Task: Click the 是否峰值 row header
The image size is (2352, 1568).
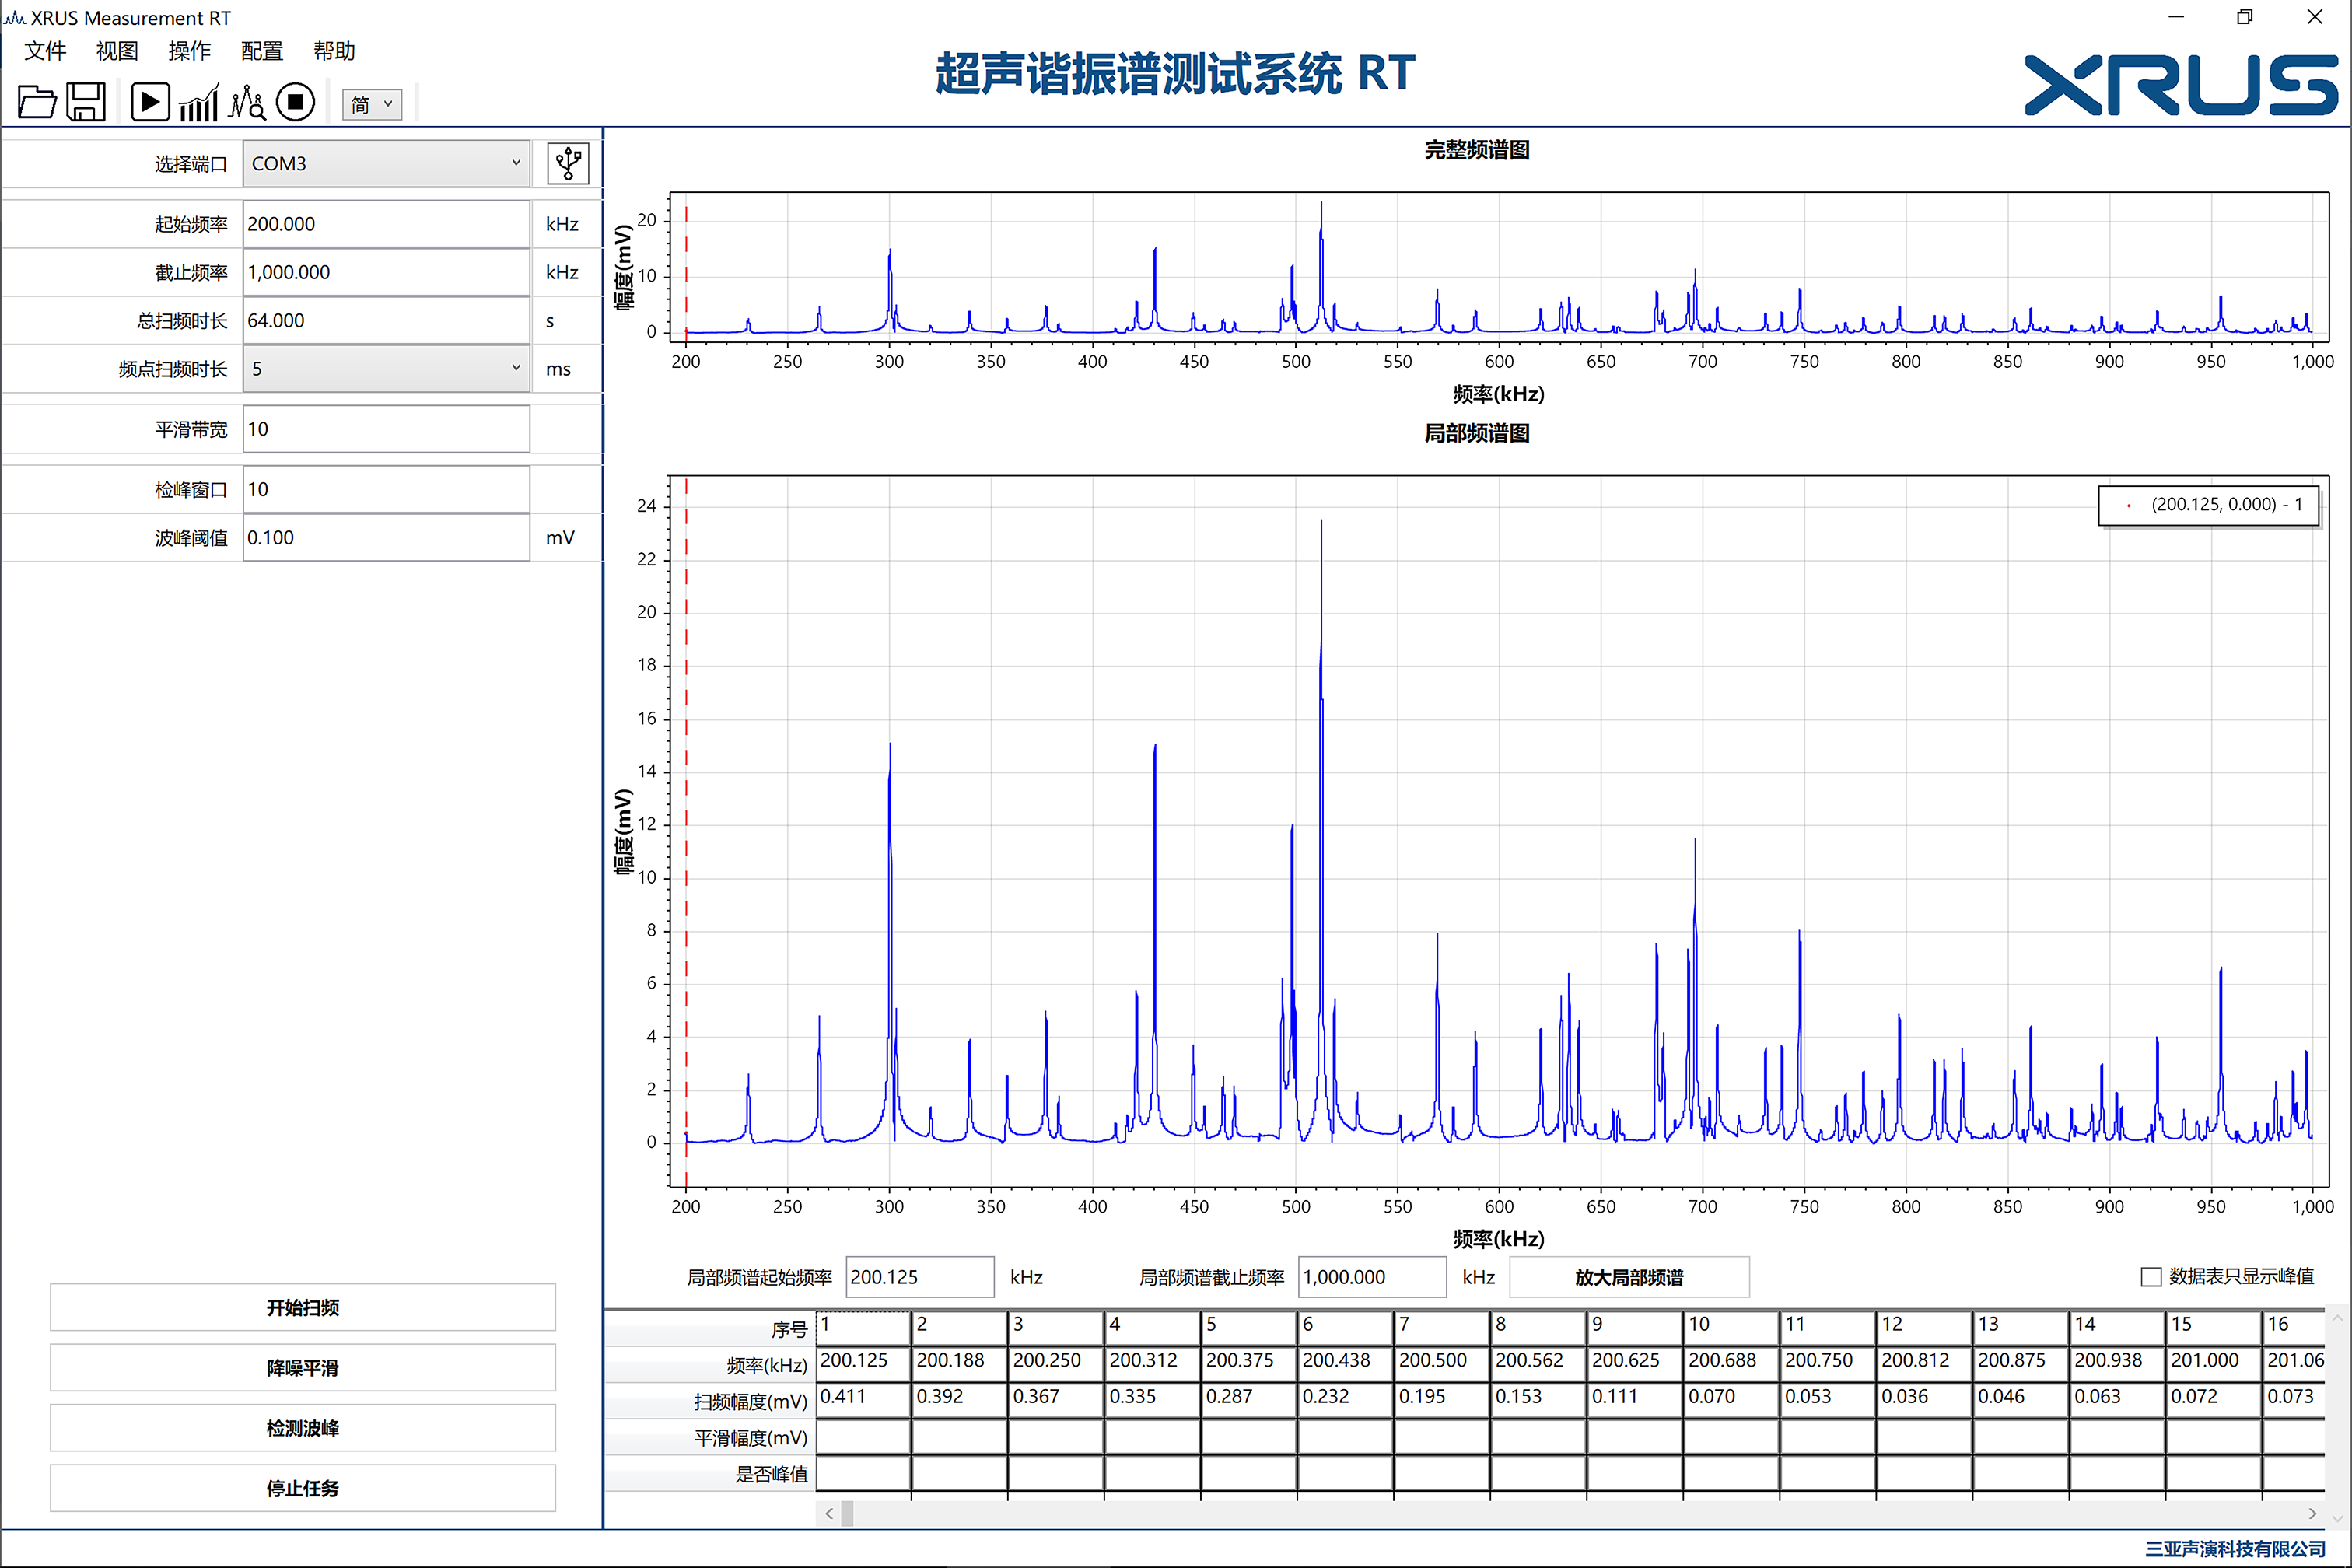Action: coord(710,1474)
